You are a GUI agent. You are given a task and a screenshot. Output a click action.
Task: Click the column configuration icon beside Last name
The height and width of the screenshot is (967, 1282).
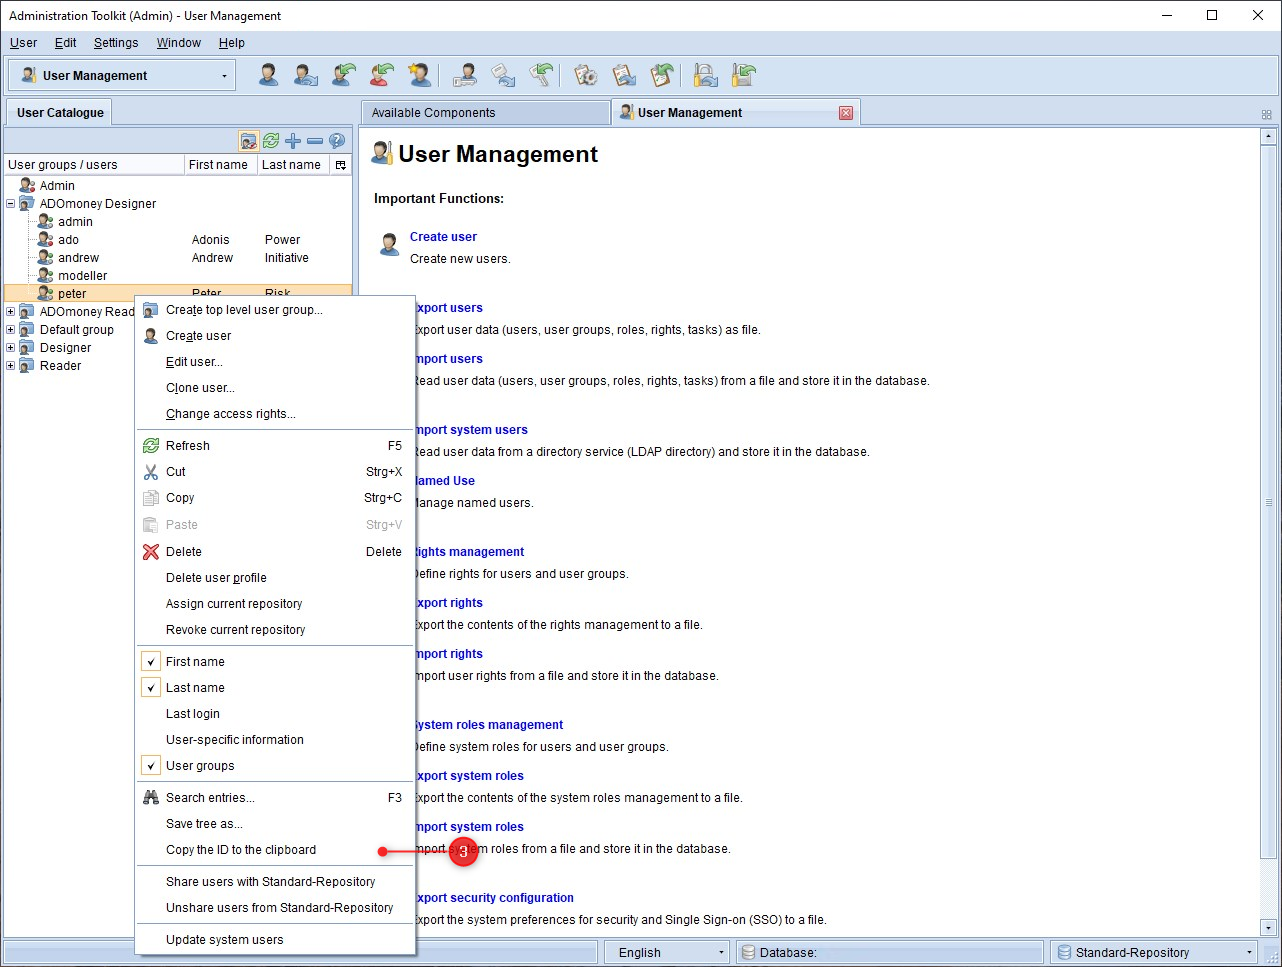click(340, 165)
